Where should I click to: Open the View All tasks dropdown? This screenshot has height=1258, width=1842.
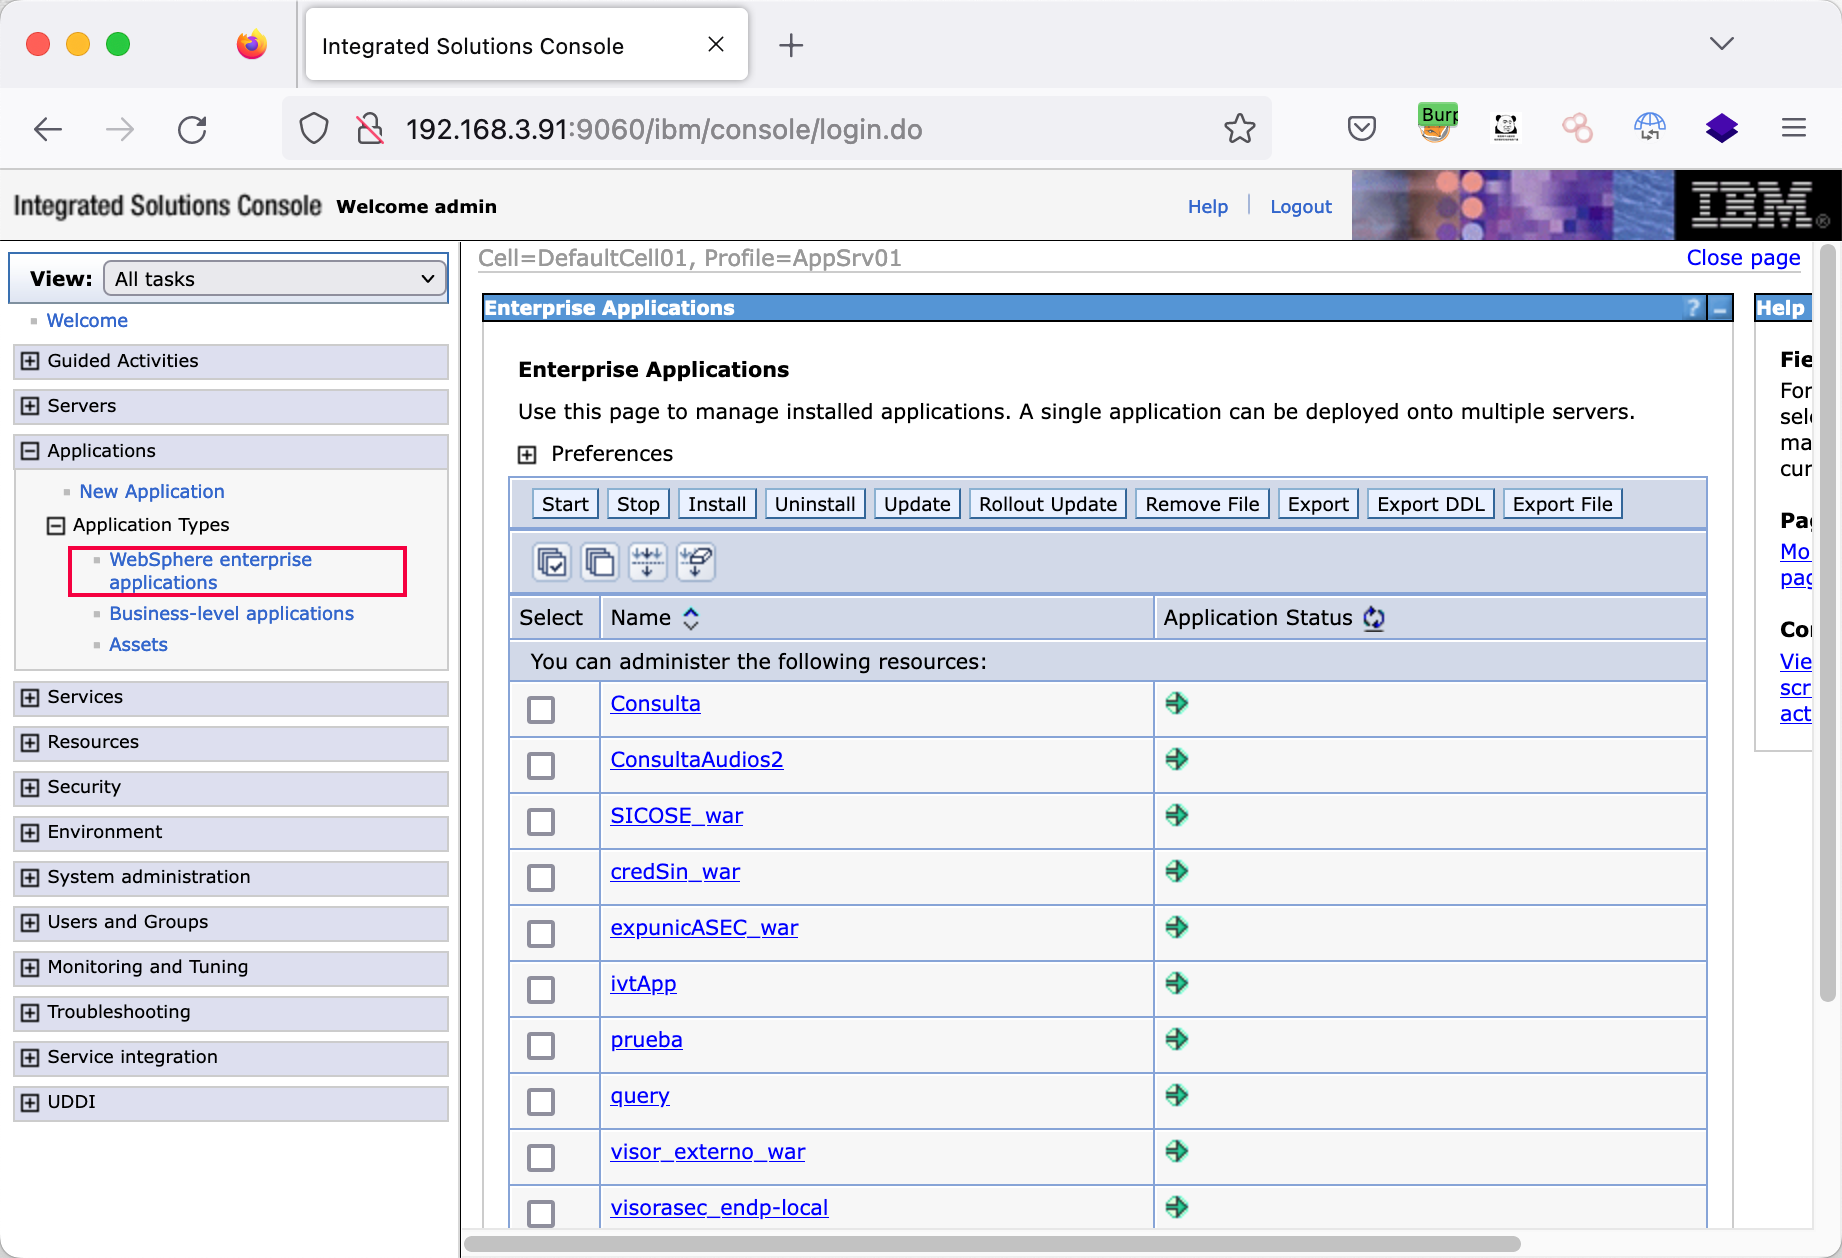point(275,279)
